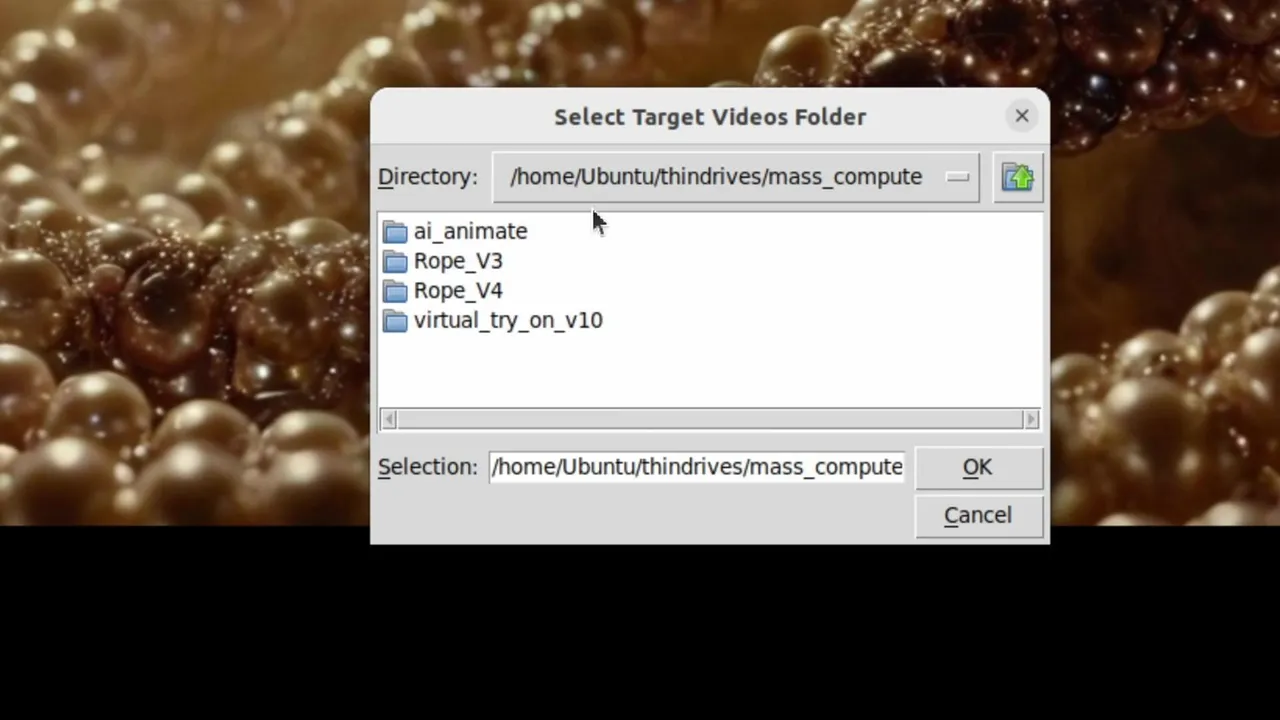Image resolution: width=1280 pixels, height=720 pixels.
Task: Click empty area of the folder list
Action: coord(800,360)
